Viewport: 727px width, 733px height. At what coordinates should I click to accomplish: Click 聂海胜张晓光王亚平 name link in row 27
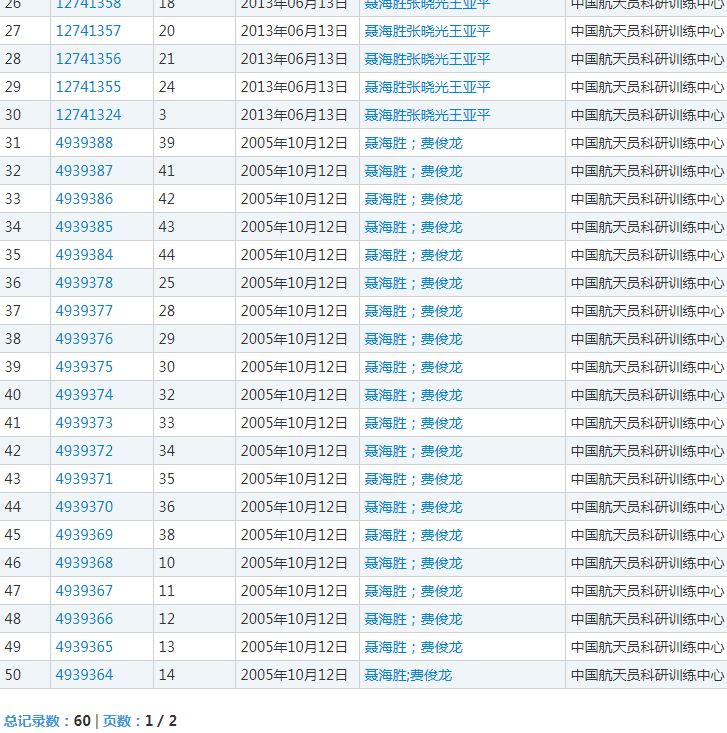tap(427, 31)
